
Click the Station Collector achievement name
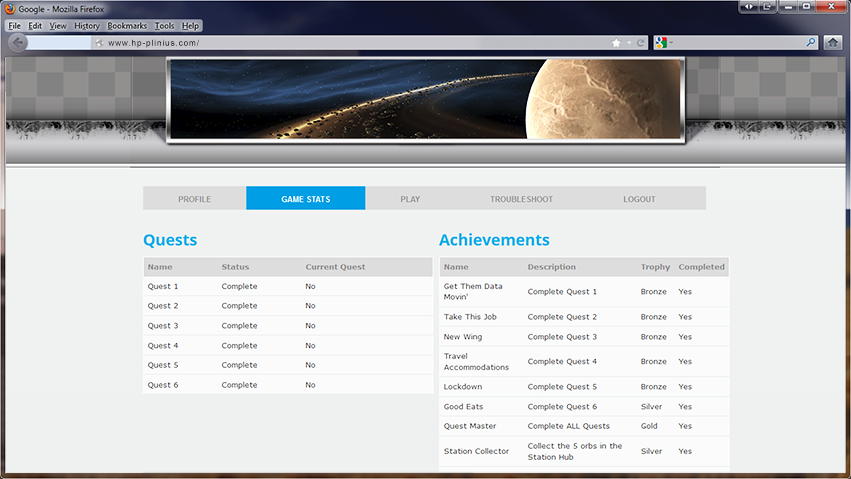tap(476, 451)
